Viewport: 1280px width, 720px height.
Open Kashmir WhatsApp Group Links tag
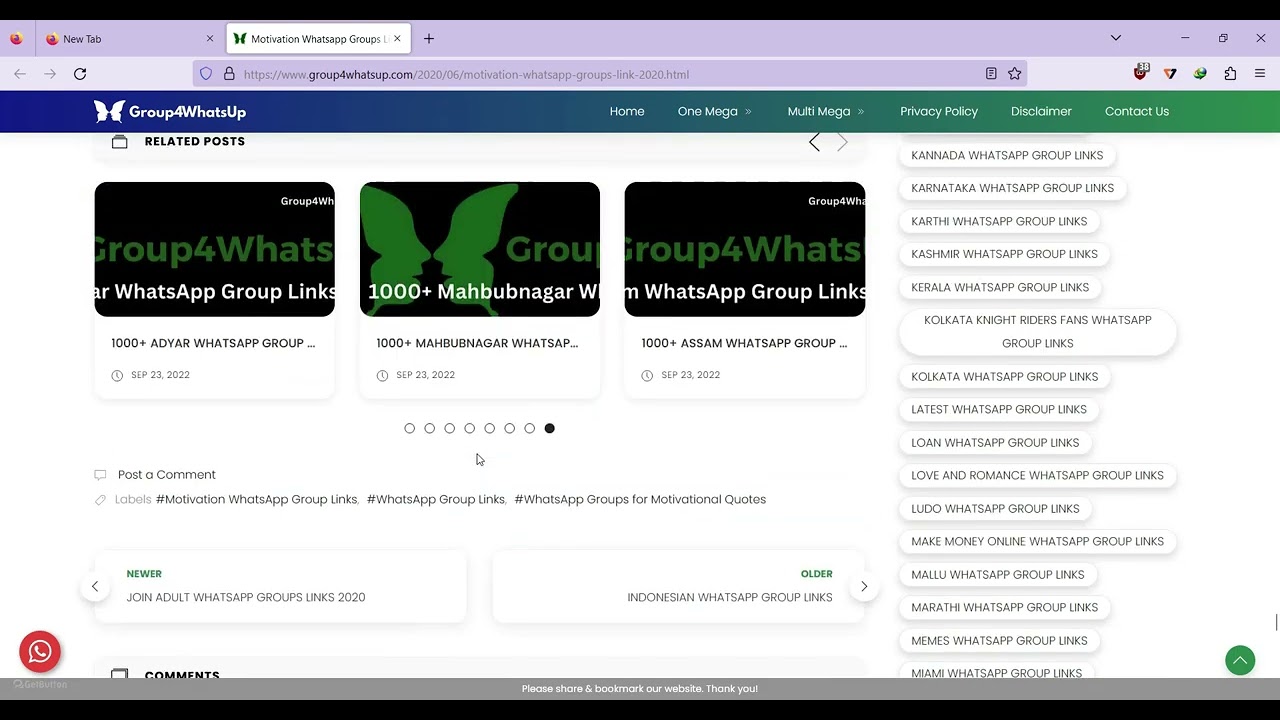pyautogui.click(x=1004, y=254)
